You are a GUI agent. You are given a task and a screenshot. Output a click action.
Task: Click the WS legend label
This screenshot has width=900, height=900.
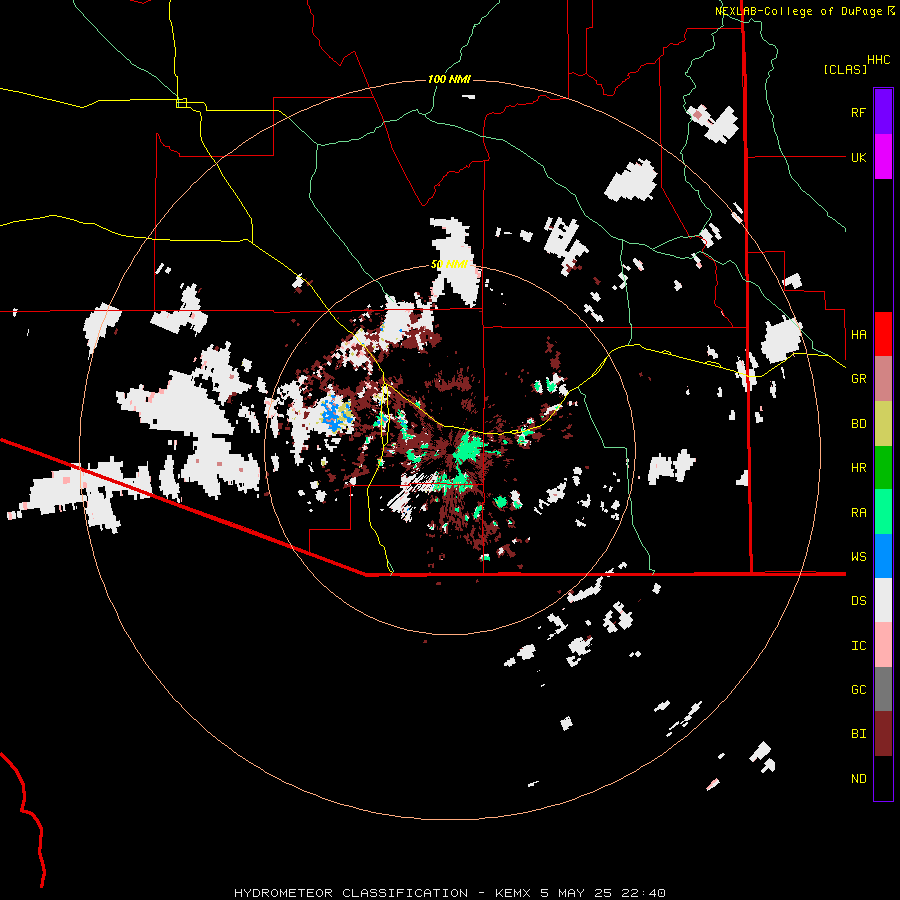858,557
